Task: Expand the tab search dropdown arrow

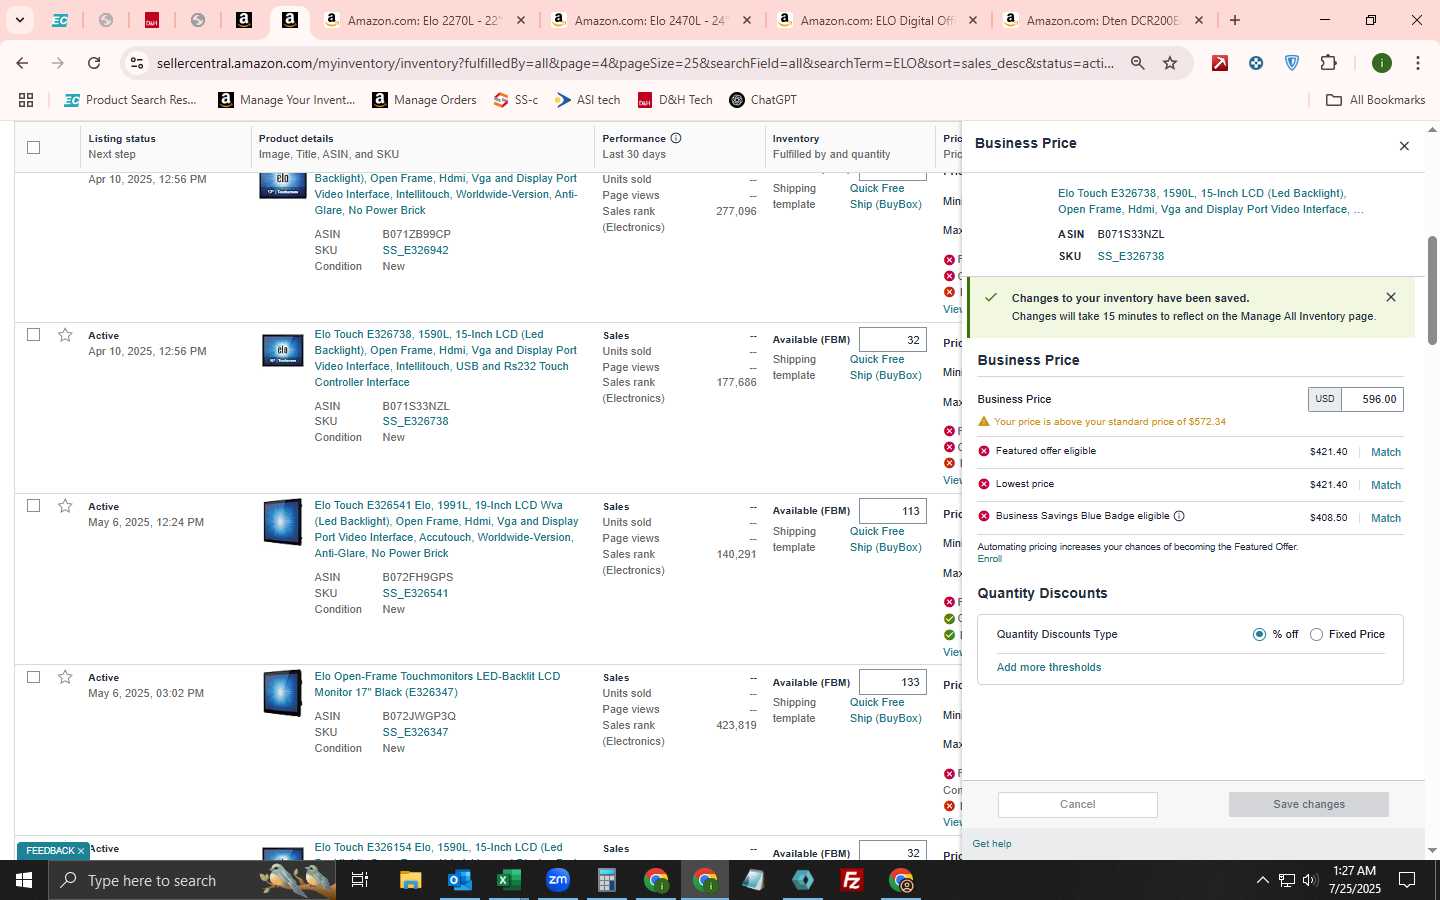Action: (x=19, y=20)
